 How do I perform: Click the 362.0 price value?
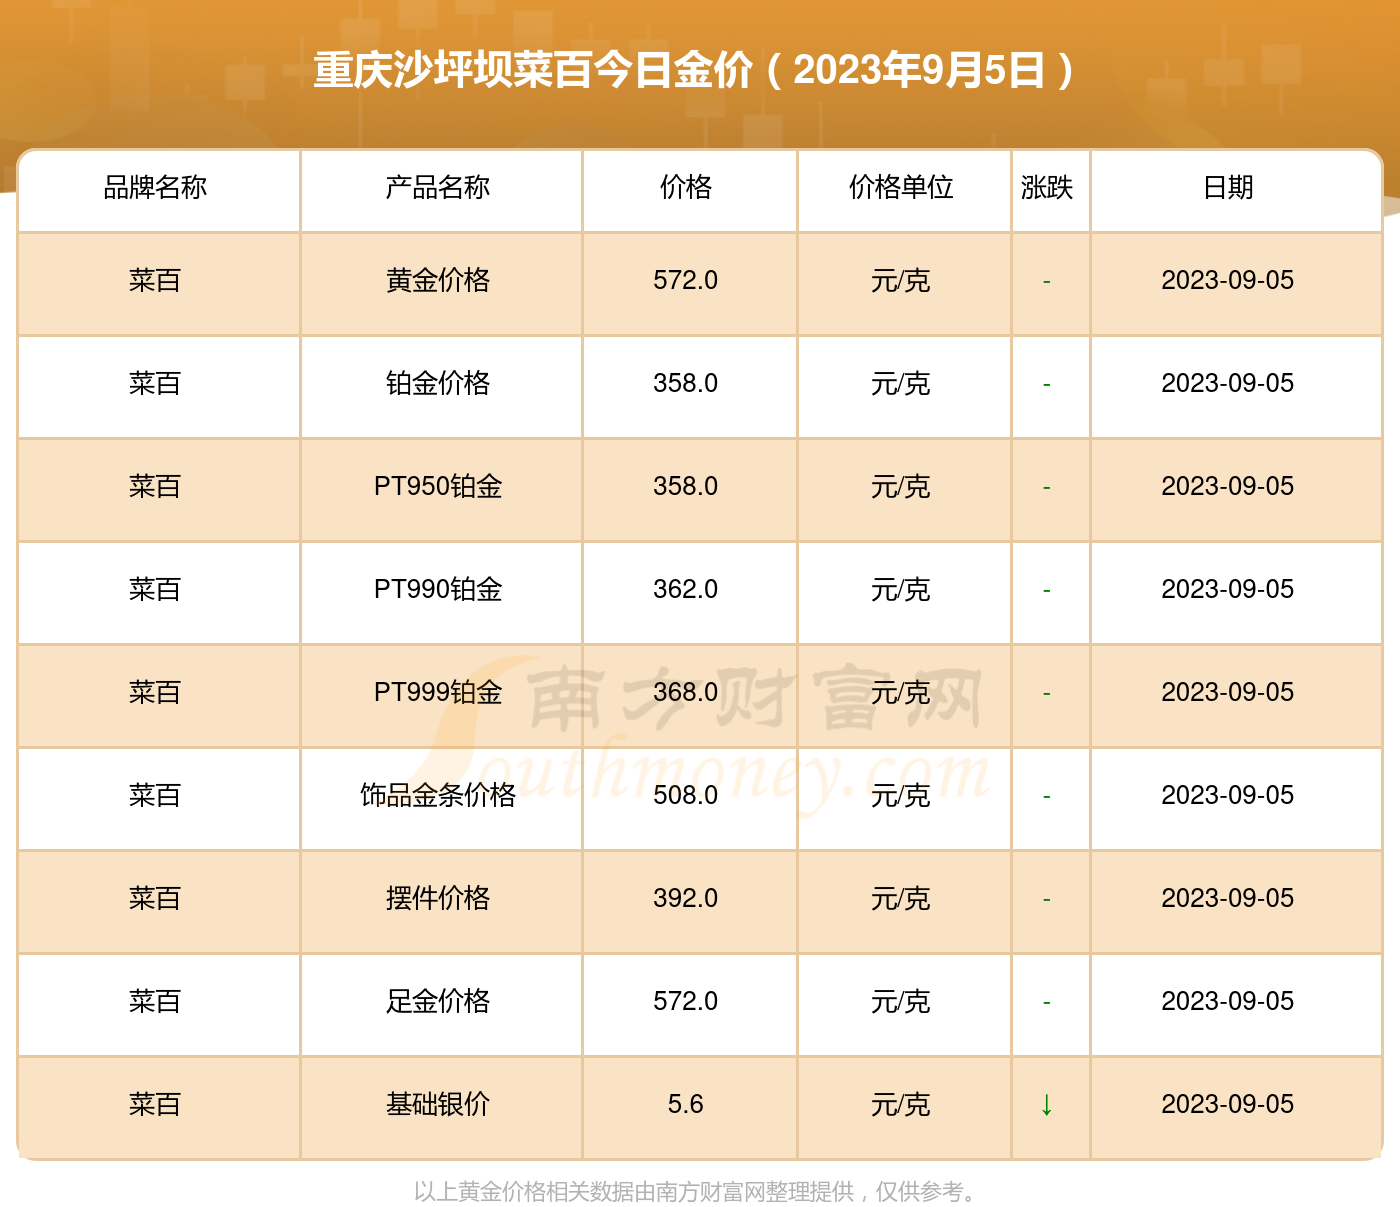click(686, 589)
